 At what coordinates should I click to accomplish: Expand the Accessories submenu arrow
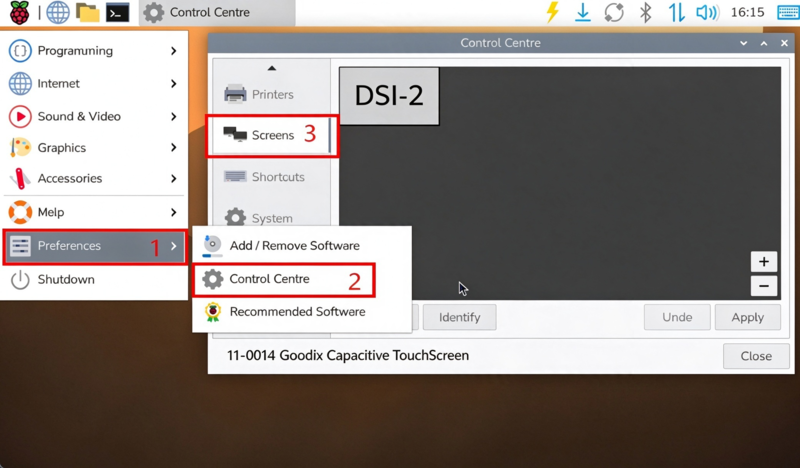tap(174, 179)
